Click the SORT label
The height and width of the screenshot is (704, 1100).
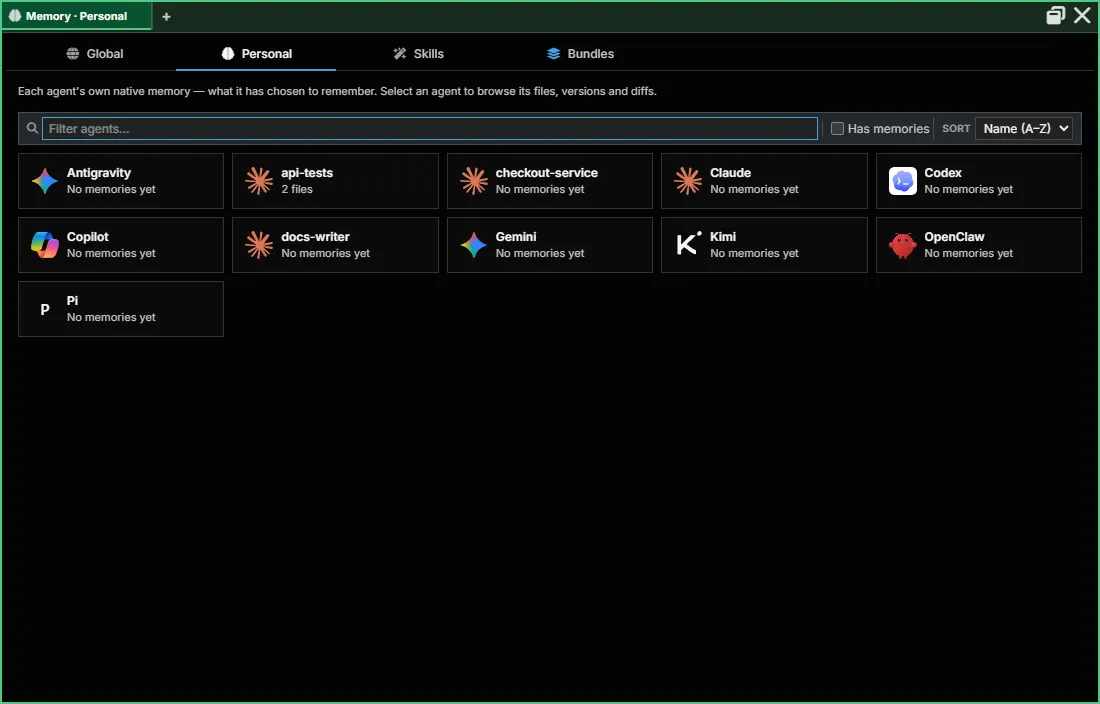[x=955, y=128]
